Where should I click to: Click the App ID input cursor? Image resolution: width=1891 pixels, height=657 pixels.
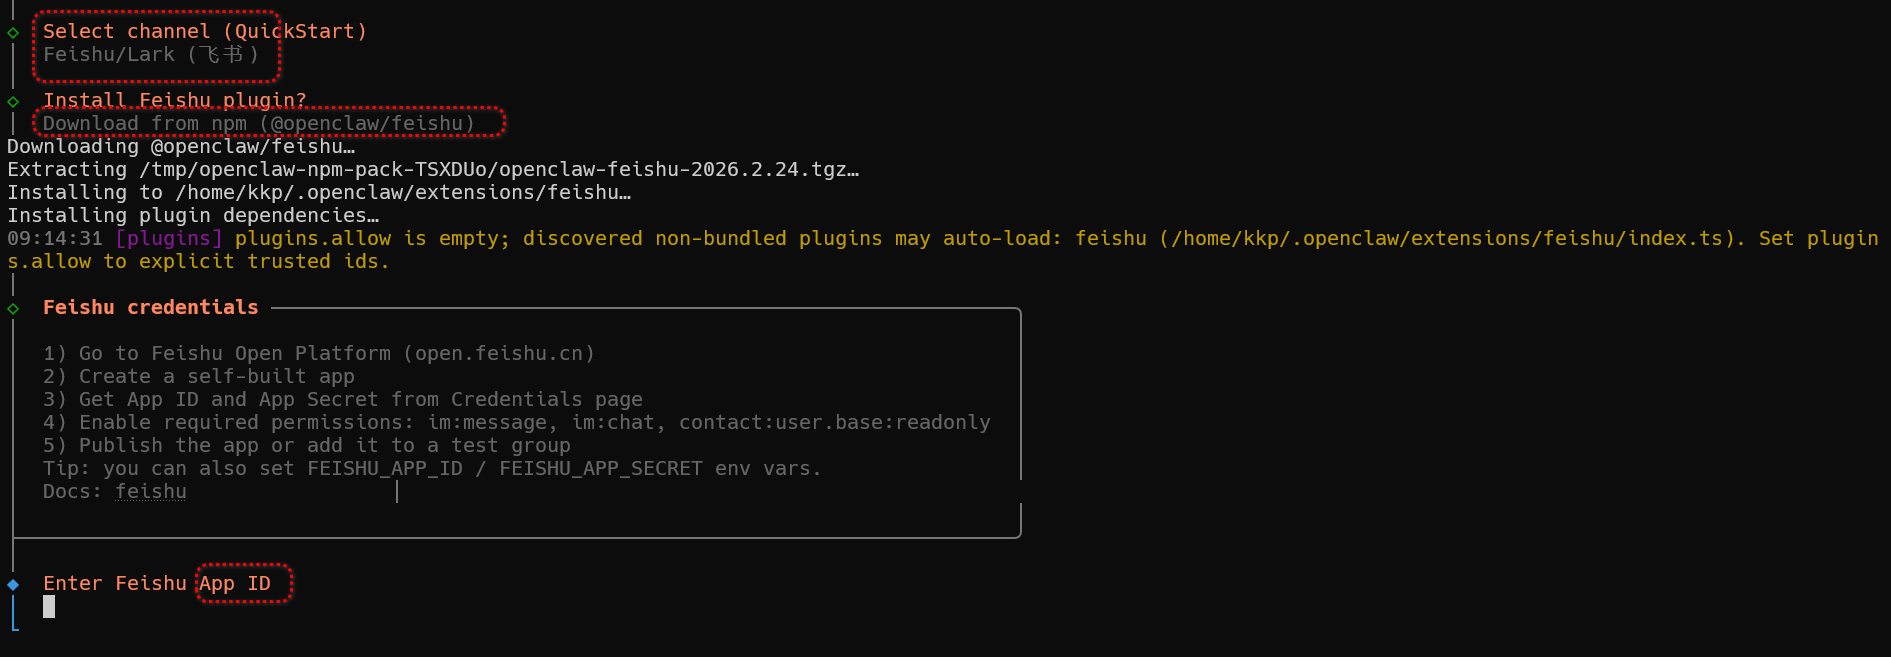pyautogui.click(x=49, y=607)
